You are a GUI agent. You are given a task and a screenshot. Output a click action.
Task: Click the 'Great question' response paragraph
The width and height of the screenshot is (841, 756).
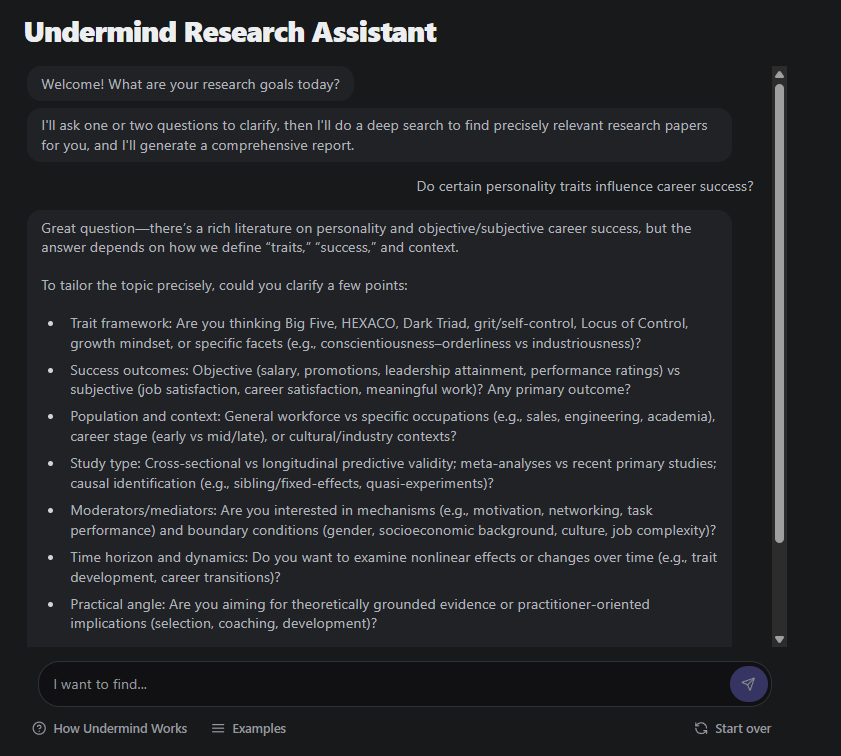pyautogui.click(x=366, y=238)
